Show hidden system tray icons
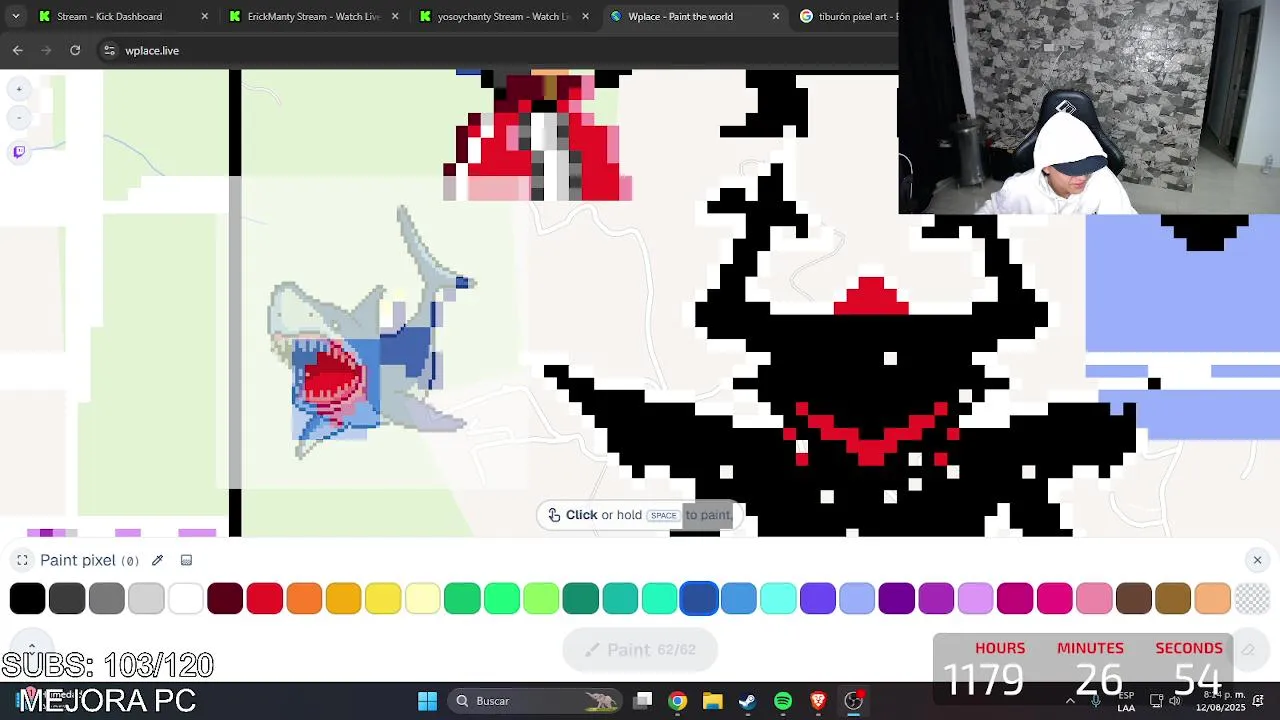The image size is (1280, 720). [1070, 701]
